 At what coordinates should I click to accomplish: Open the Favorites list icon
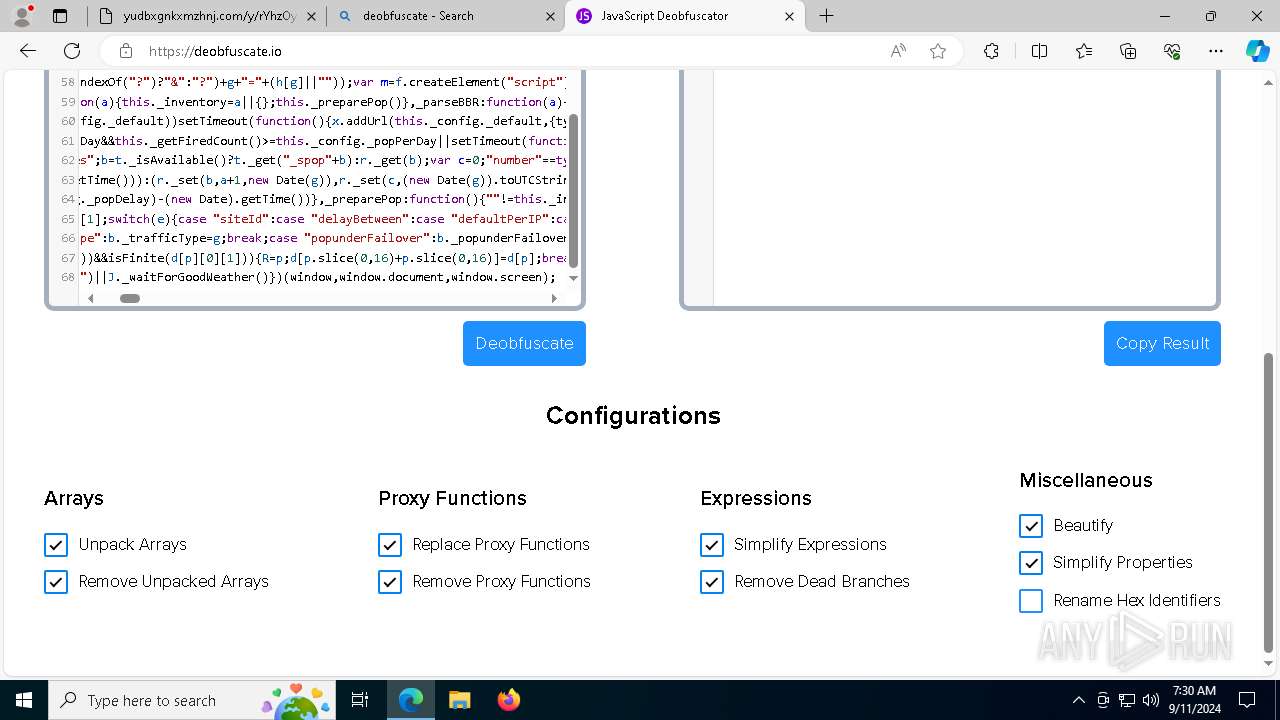1084,51
